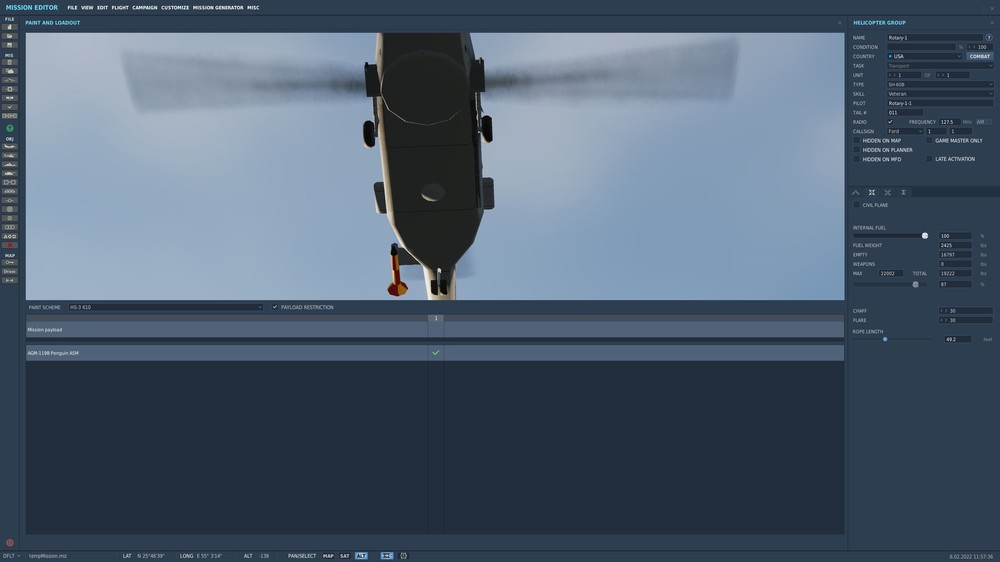Create a new mission from the FILE sidebar
This screenshot has width=1000, height=562.
pos(10,27)
